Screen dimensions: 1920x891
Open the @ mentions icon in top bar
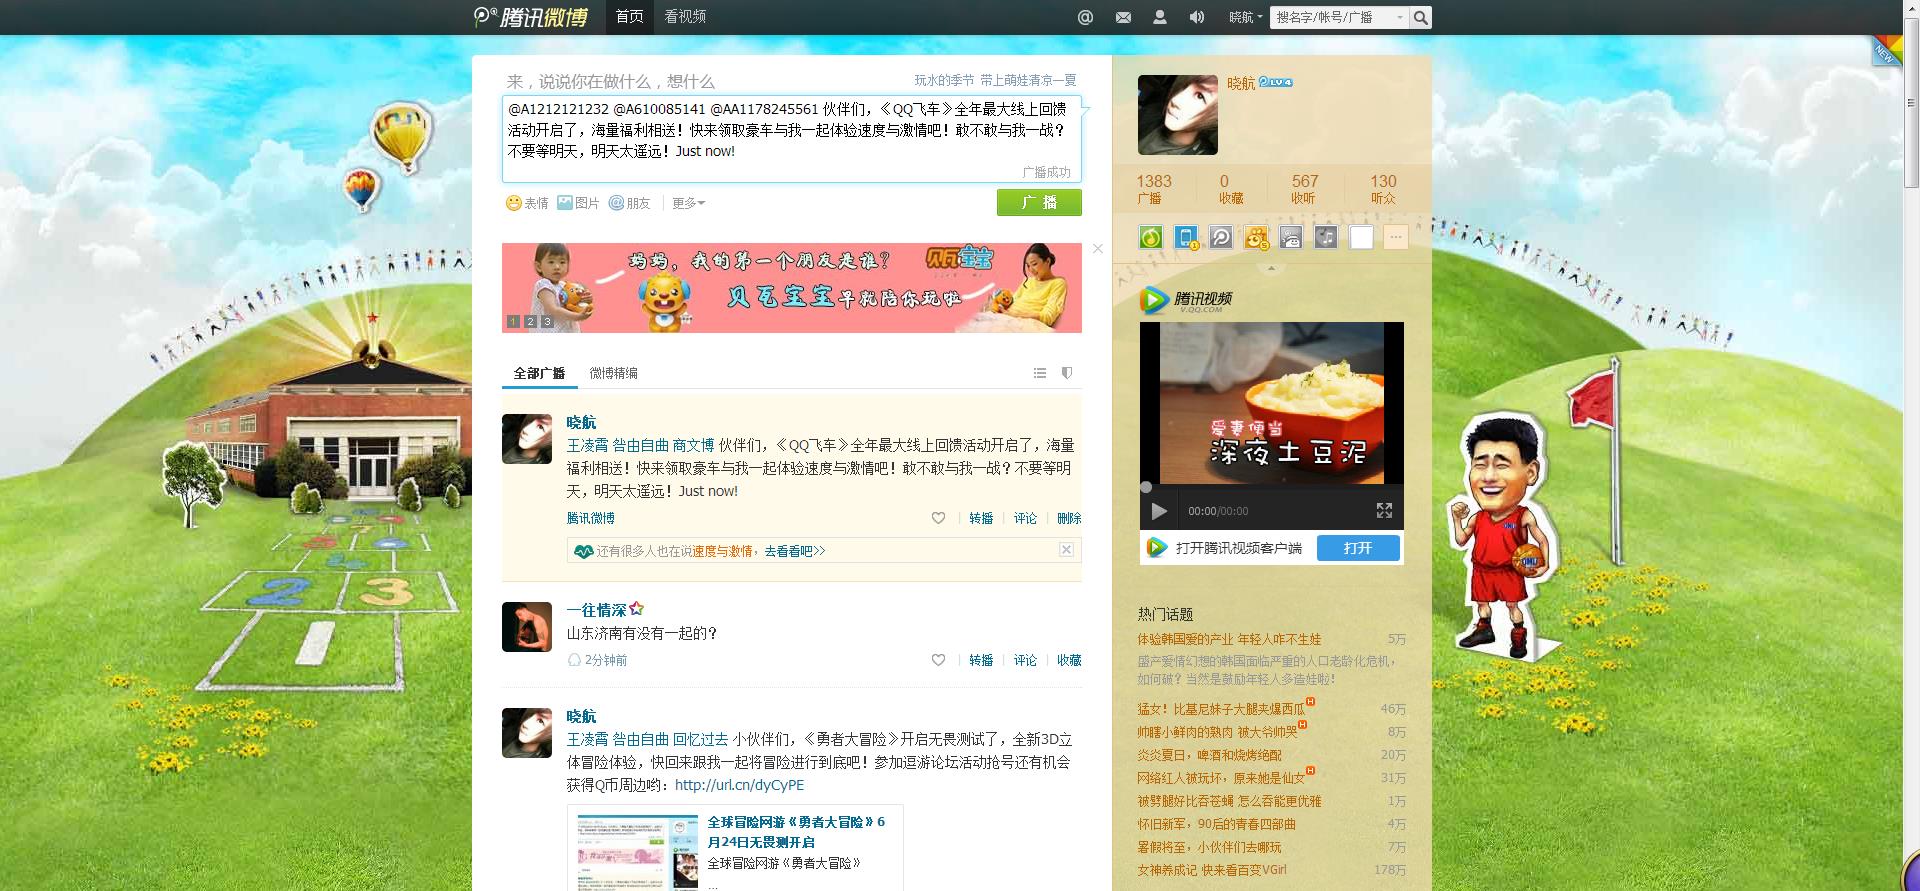[1085, 17]
